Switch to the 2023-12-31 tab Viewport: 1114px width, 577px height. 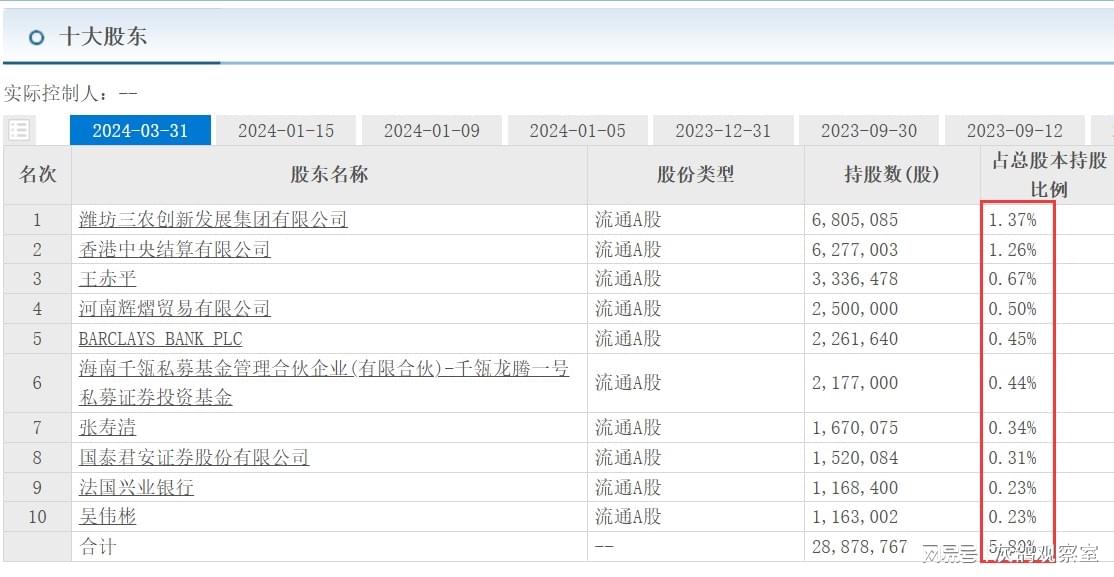723,131
